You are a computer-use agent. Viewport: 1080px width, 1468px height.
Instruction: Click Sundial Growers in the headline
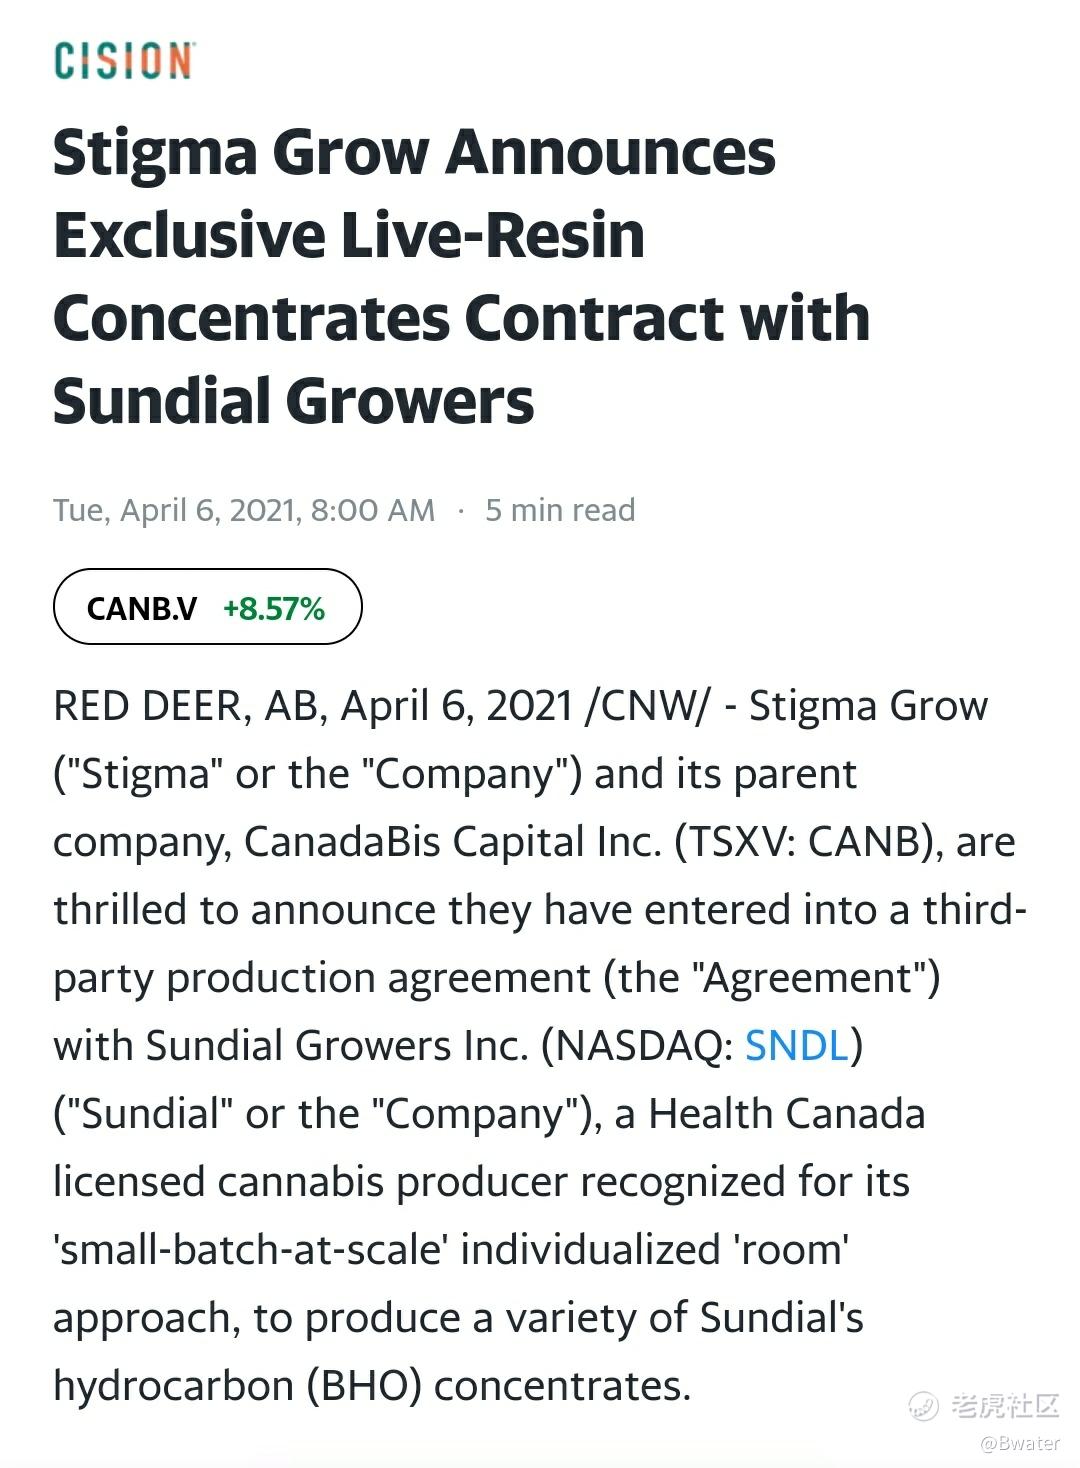point(293,401)
